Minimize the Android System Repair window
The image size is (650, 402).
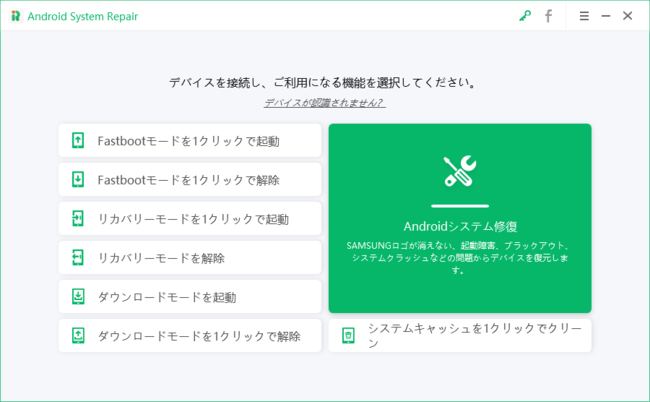[606, 16]
